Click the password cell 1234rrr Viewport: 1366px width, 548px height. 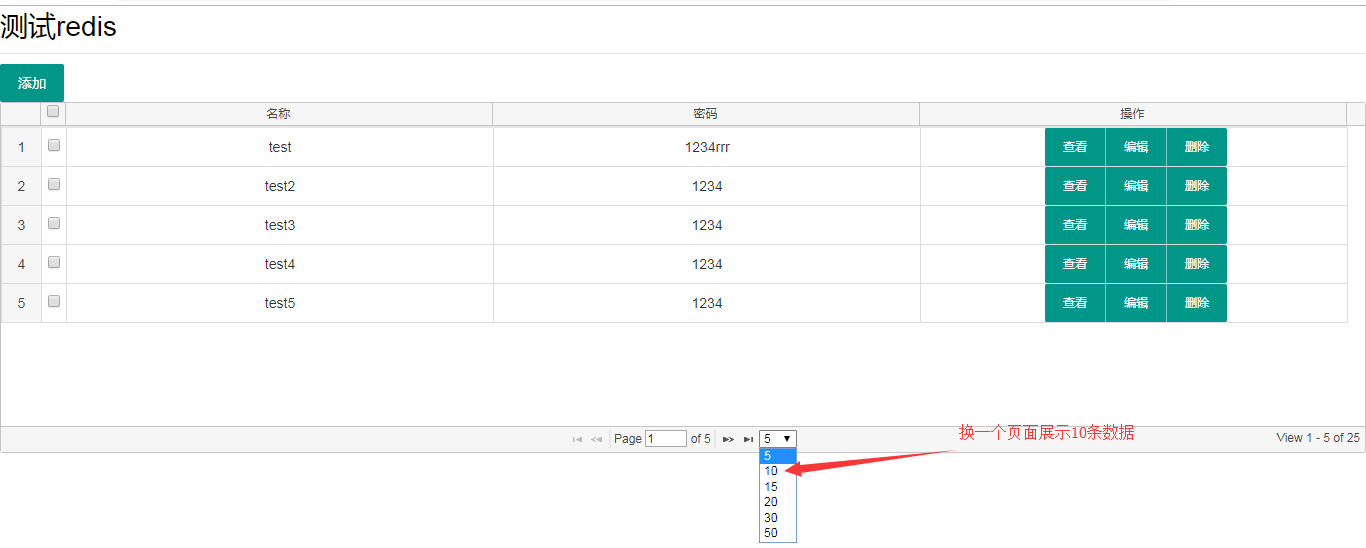(707, 147)
